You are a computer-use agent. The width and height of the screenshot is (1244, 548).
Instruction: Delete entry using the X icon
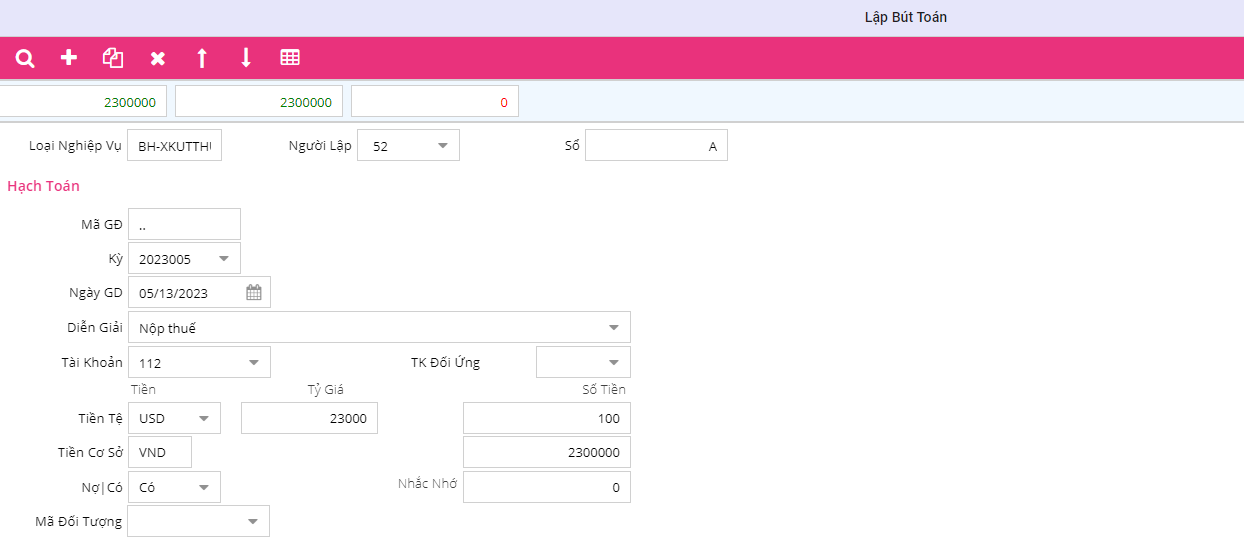158,59
